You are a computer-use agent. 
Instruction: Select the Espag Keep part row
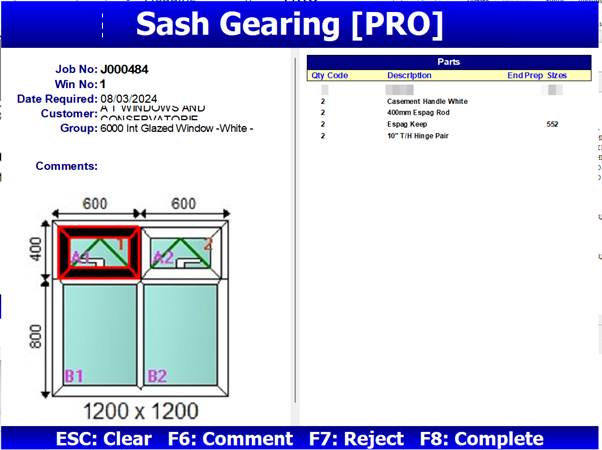click(449, 124)
